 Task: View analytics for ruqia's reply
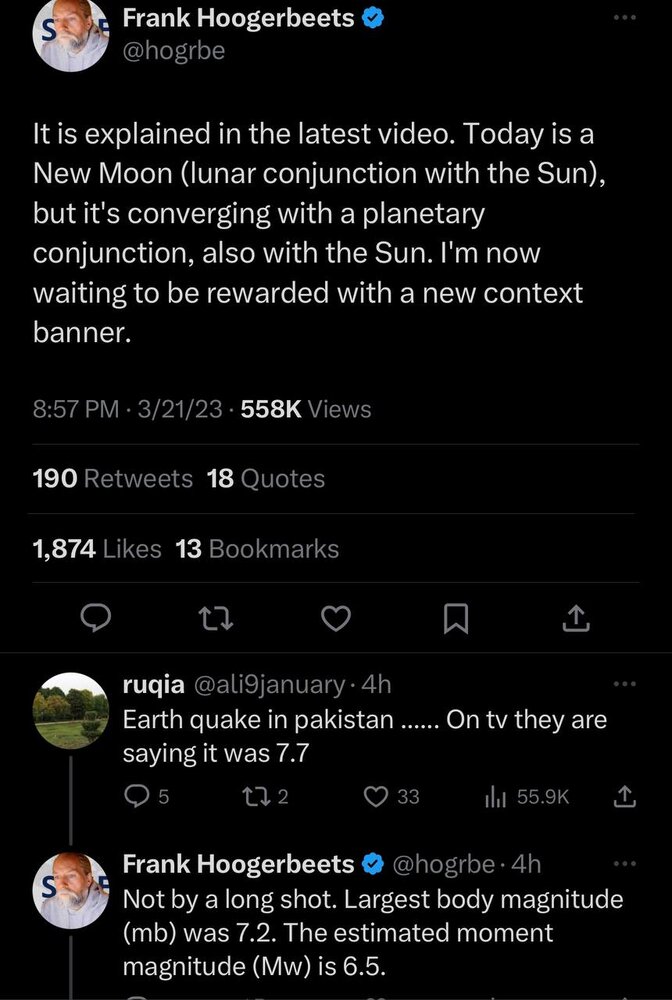(493, 796)
